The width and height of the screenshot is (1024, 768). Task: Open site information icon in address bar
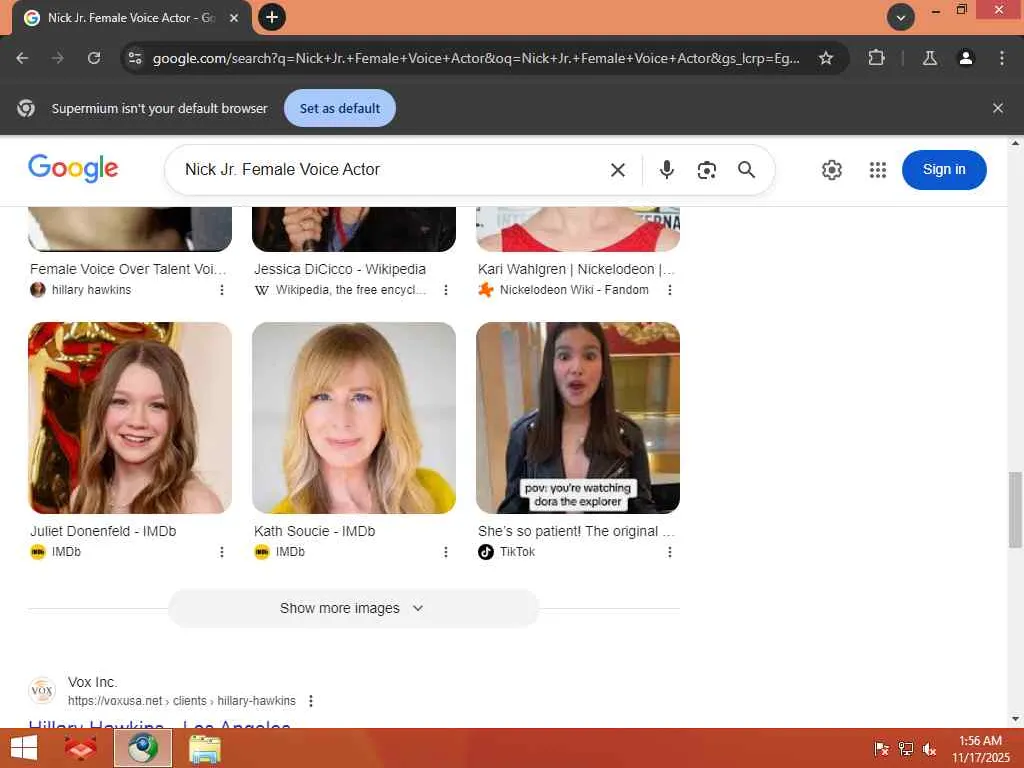tap(135, 58)
